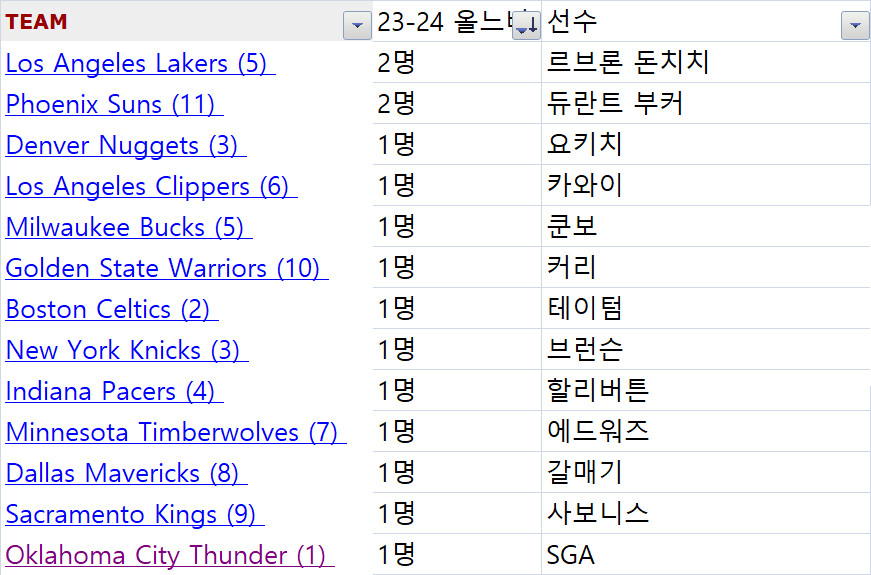Open the Dallas Mavericks (8) link
This screenshot has width=871, height=575.
coord(126,474)
